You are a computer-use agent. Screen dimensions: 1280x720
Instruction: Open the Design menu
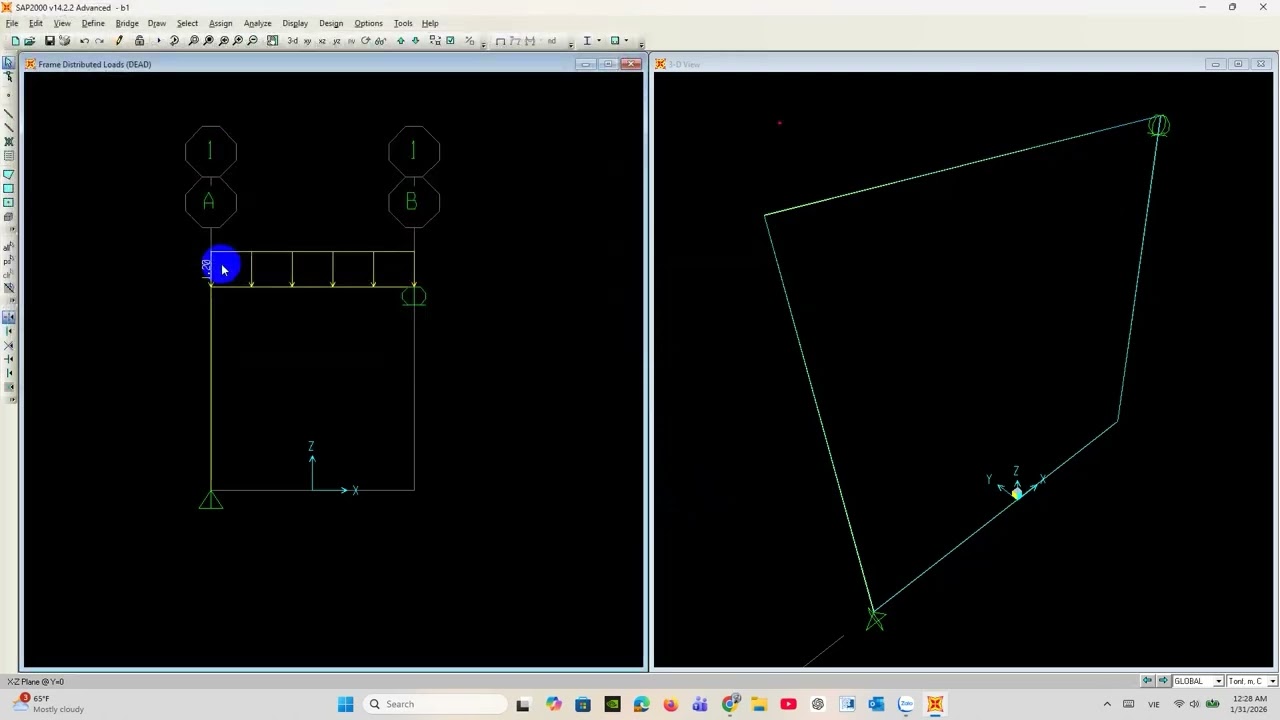click(331, 23)
